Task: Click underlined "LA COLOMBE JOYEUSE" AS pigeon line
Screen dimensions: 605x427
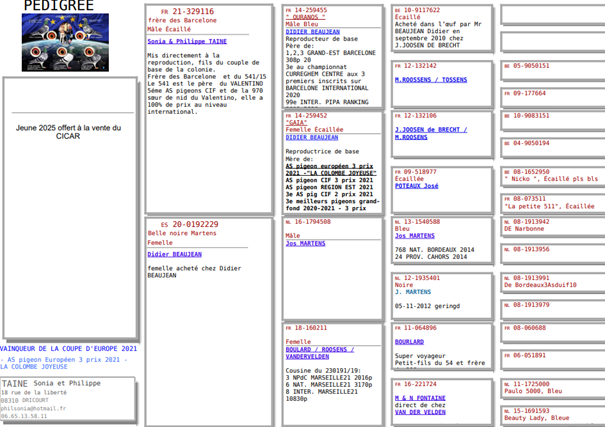Action: (331, 170)
